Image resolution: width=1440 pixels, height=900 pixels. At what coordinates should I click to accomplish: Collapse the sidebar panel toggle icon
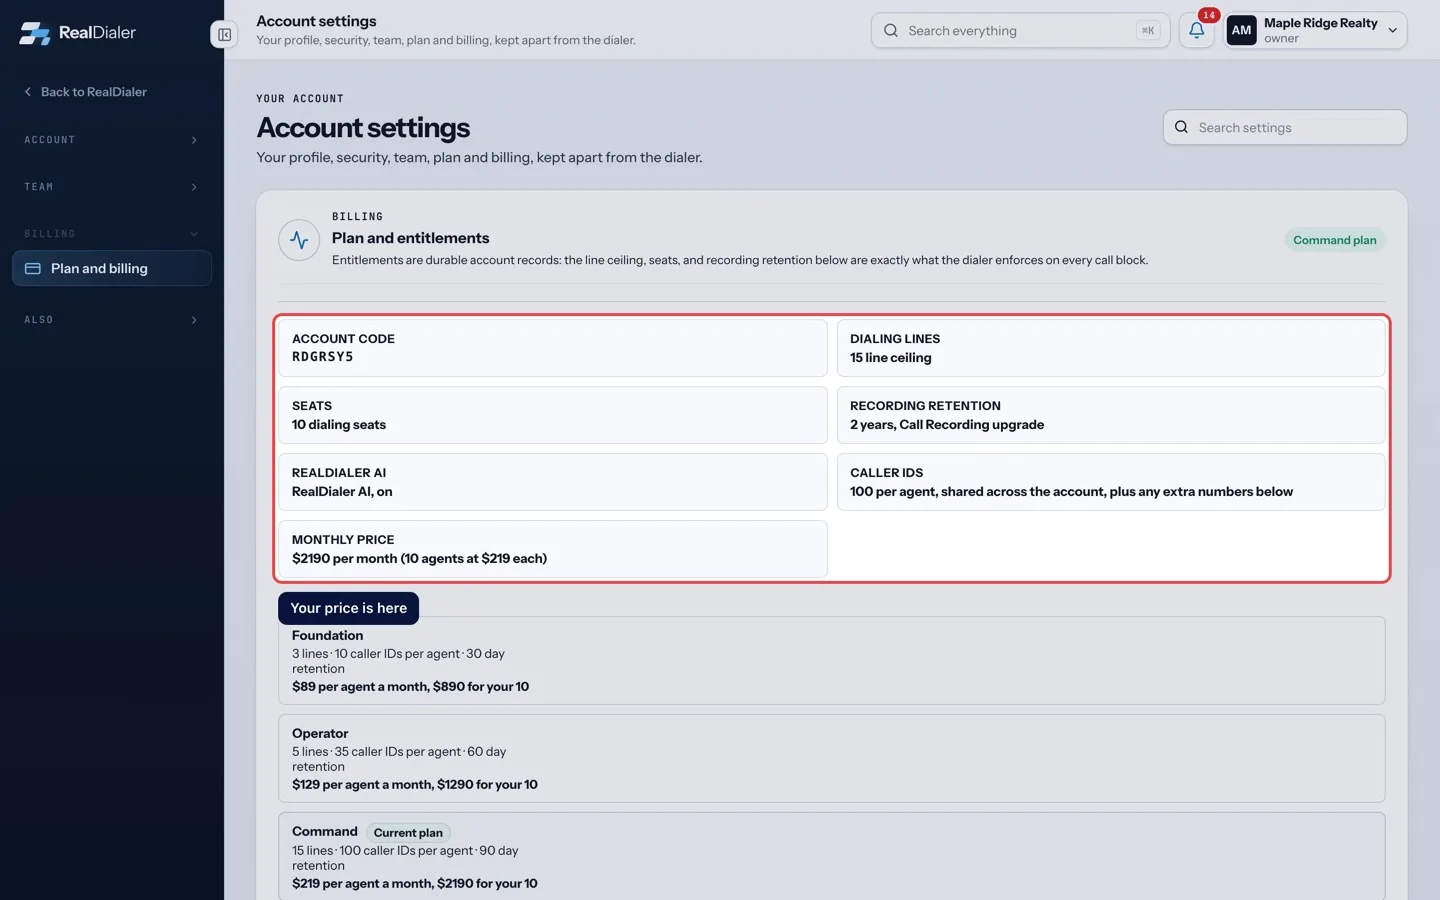click(x=224, y=34)
